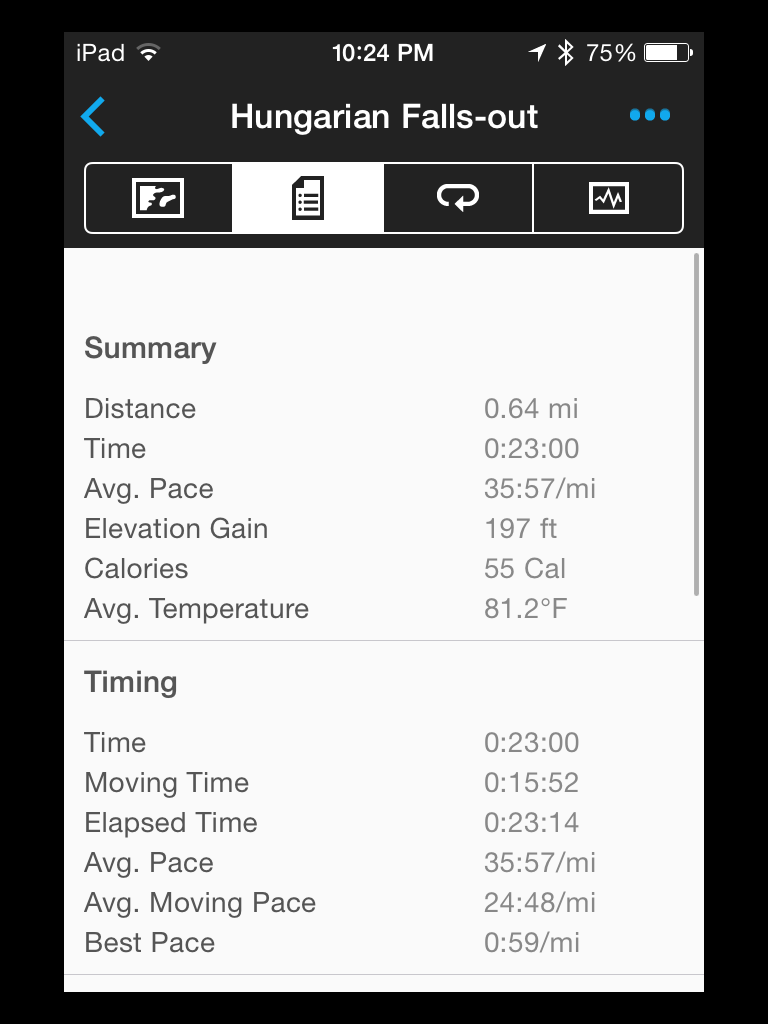Tap the 10:24 PM clock
The width and height of the screenshot is (768, 1024).
click(383, 53)
